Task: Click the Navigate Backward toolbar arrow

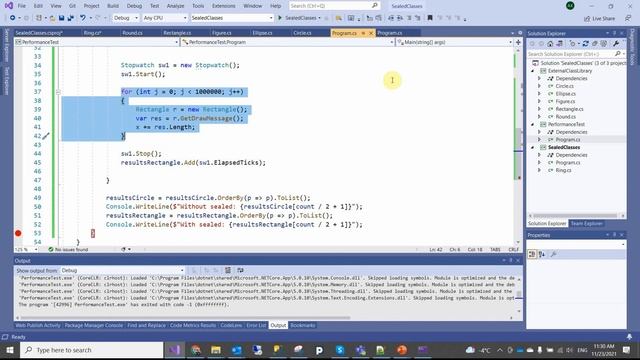Action: pyautogui.click(x=13, y=18)
